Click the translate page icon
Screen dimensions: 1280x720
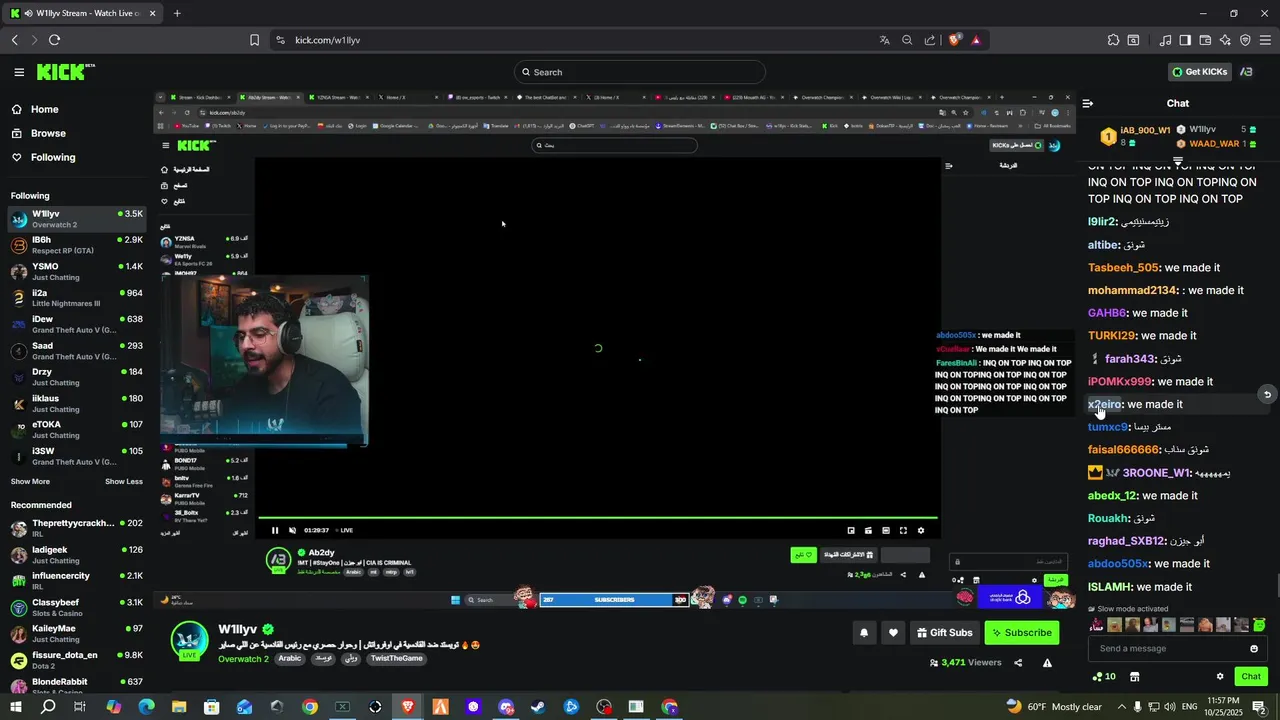[884, 40]
